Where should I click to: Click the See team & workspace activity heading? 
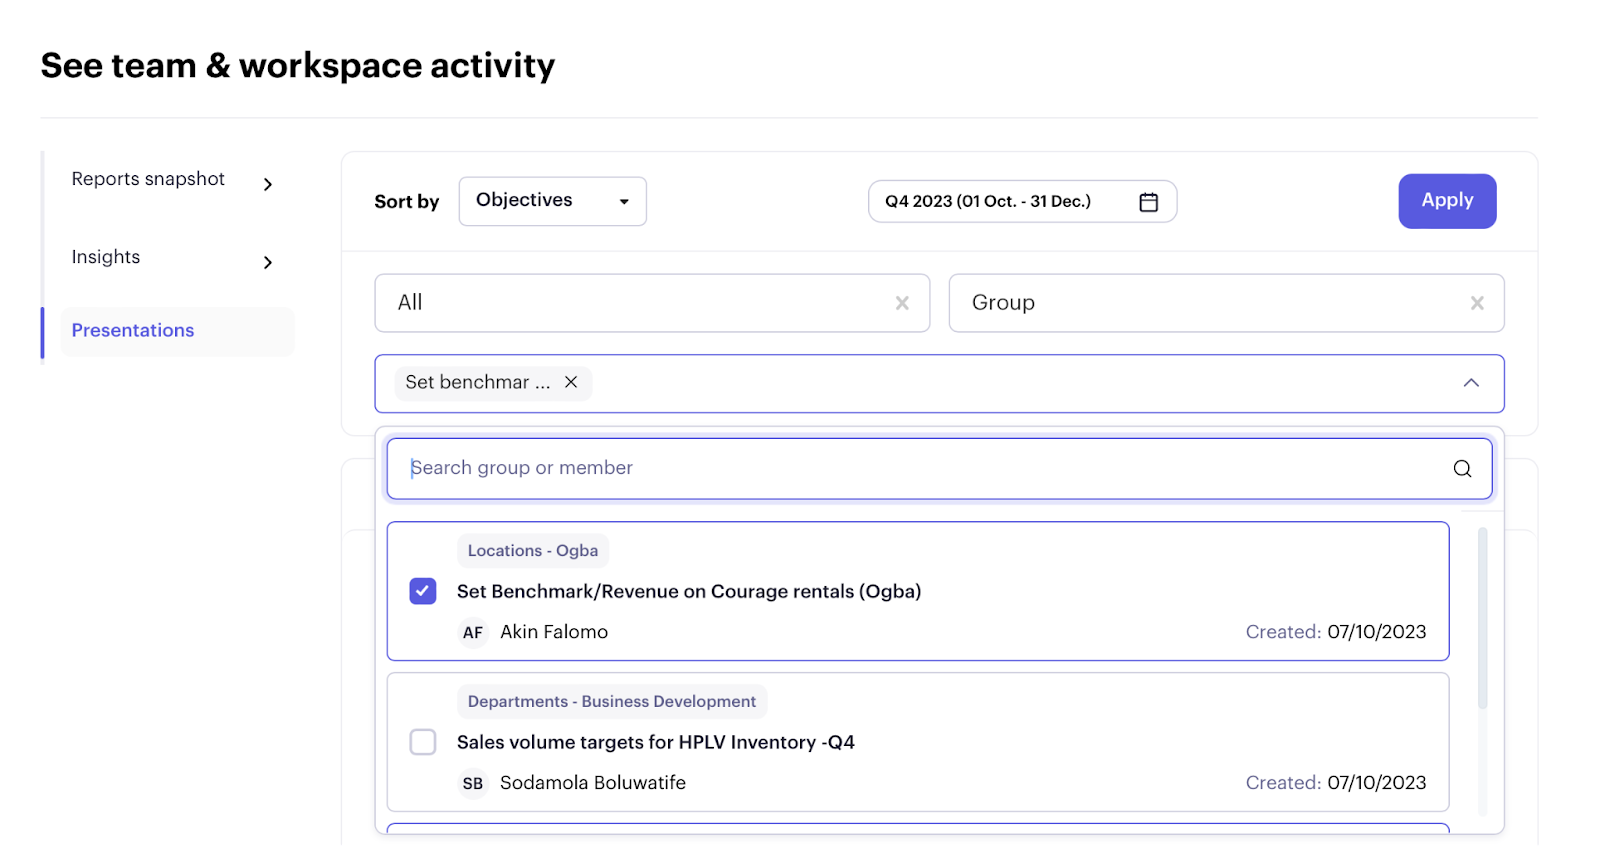(x=298, y=66)
